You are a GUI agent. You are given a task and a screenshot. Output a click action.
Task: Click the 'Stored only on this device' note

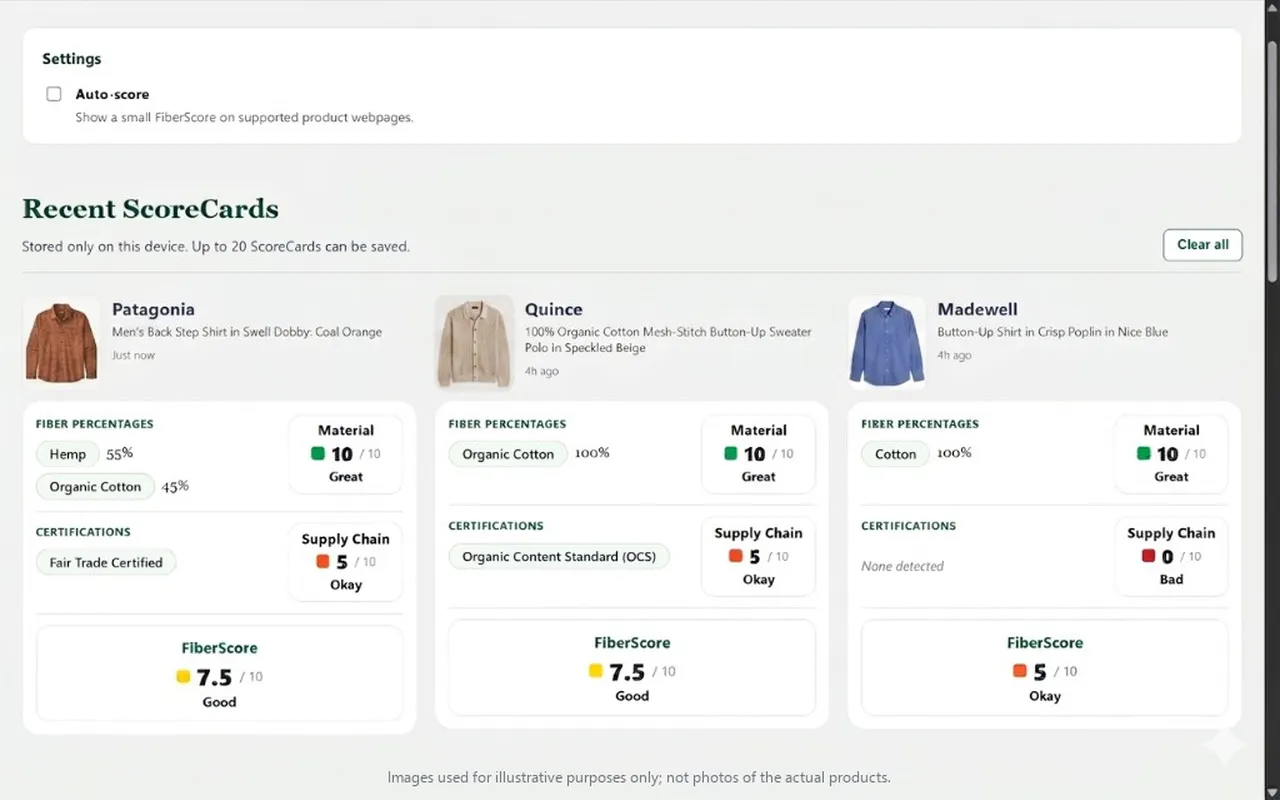(x=216, y=246)
